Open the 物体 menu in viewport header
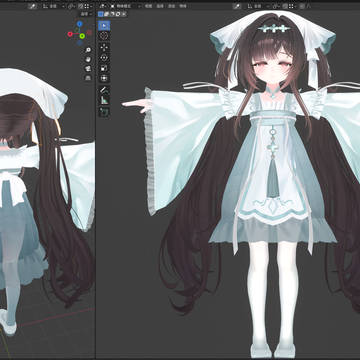 pos(183,6)
